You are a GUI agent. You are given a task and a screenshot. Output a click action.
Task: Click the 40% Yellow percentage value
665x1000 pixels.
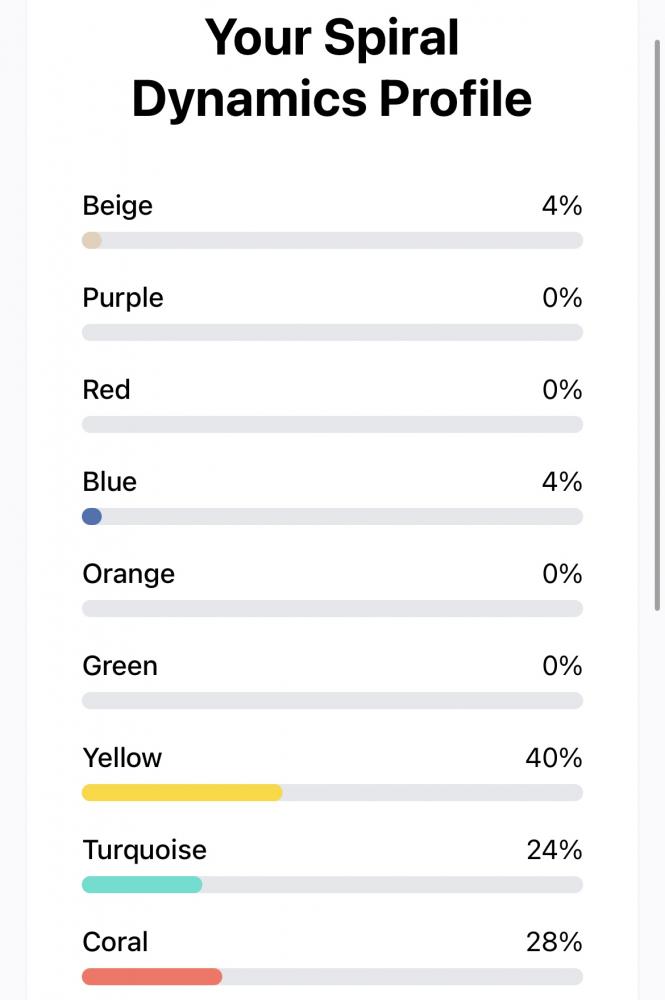coord(553,758)
